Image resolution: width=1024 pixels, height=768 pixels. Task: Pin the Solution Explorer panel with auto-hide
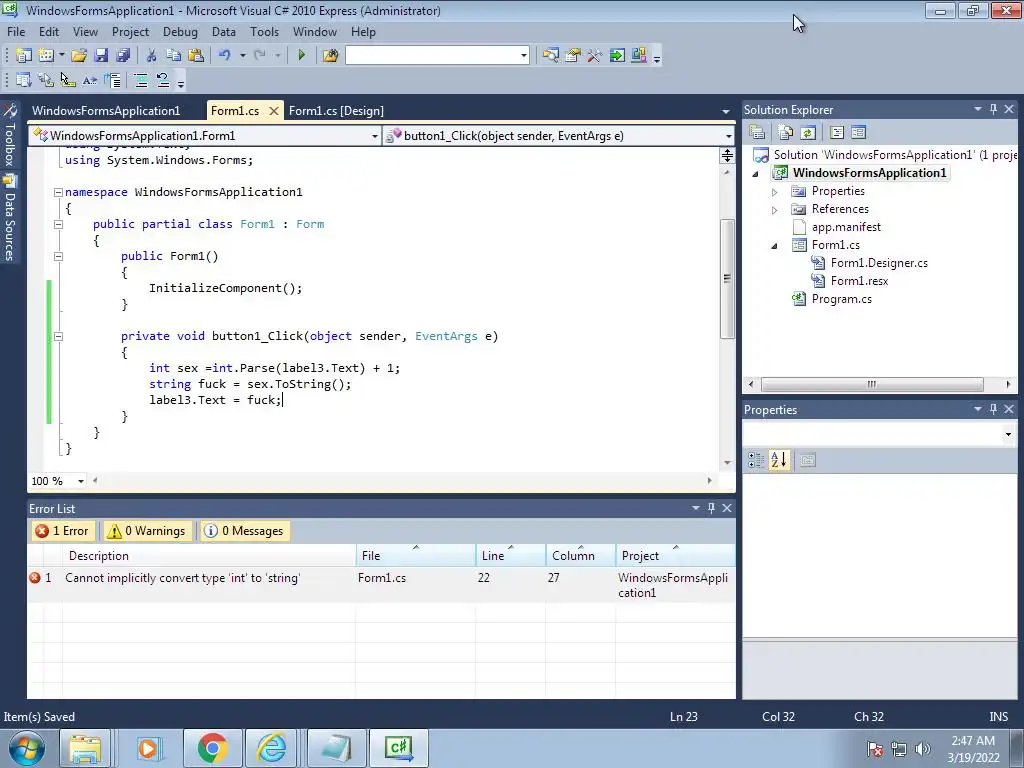[993, 109]
